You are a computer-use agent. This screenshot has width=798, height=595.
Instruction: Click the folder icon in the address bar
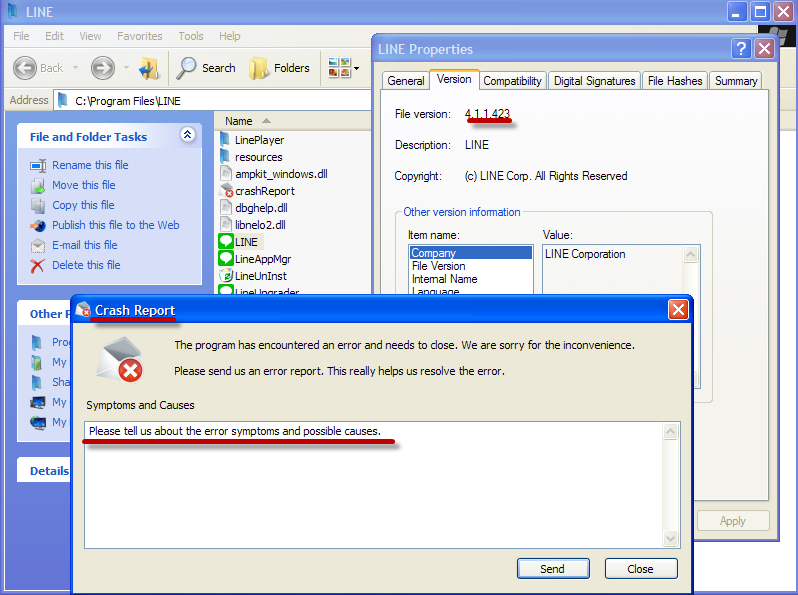(63, 100)
